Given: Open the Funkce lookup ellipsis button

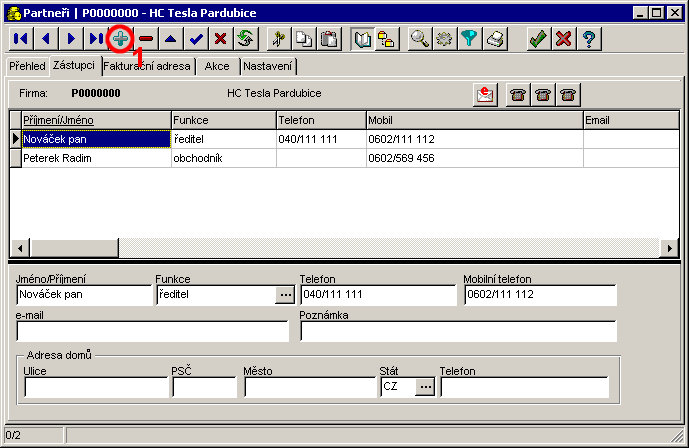Looking at the screenshot, I should click(285, 295).
